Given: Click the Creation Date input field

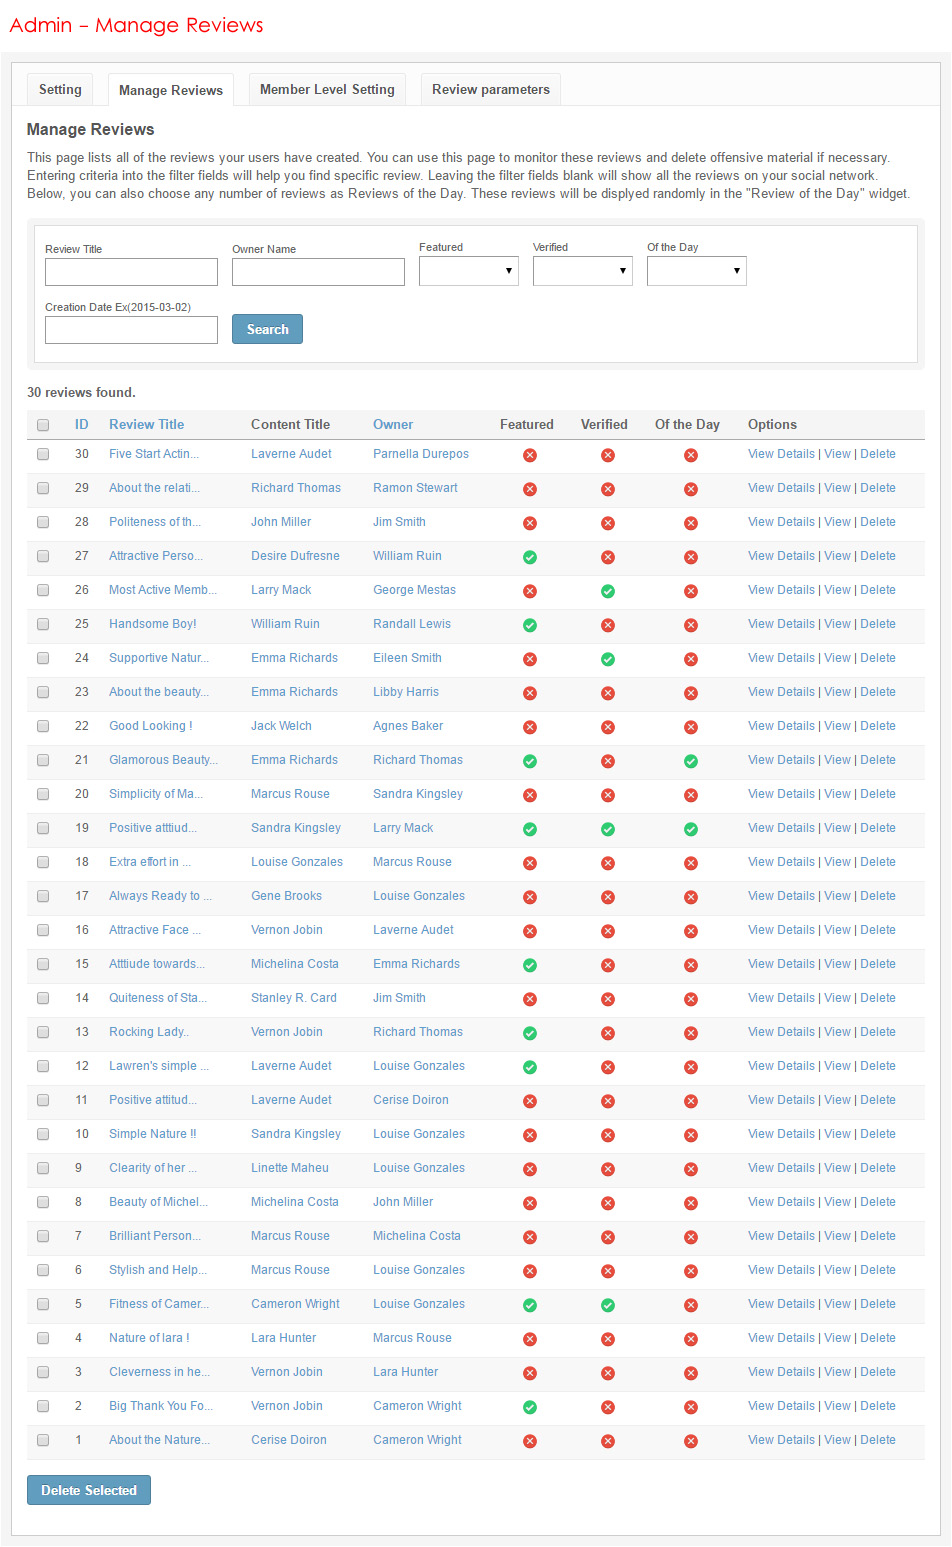Looking at the screenshot, I should 131,330.
